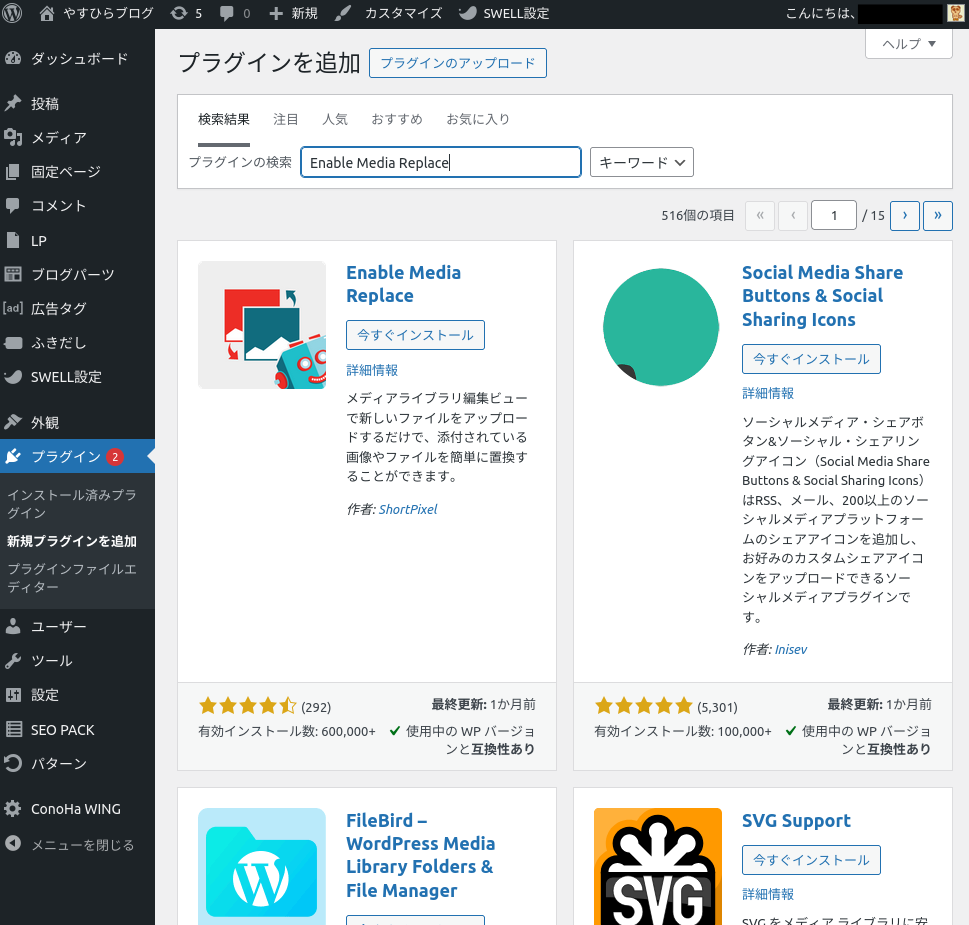Expand the Help panel dropdown

908,43
